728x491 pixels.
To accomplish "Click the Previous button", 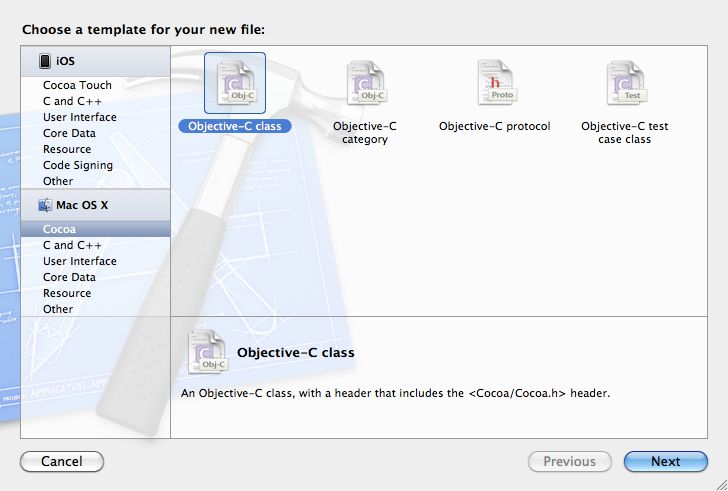I will click(x=569, y=461).
